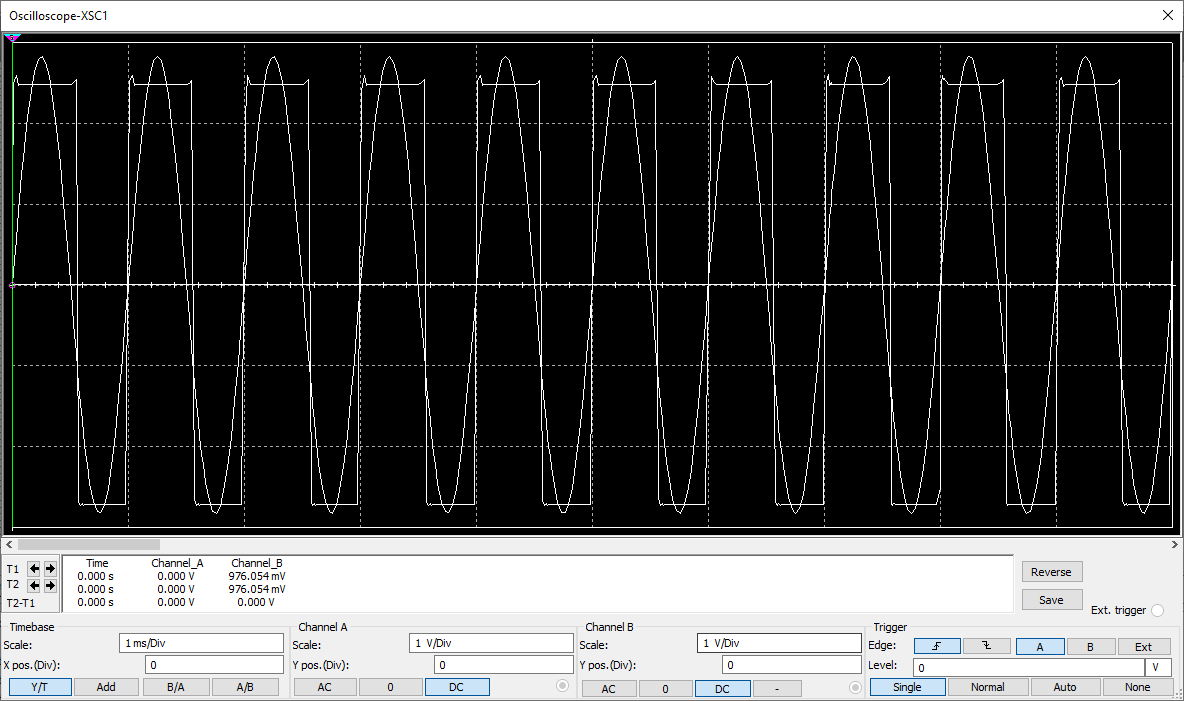Move the T2 cursor left with its arrow

click(x=35, y=585)
